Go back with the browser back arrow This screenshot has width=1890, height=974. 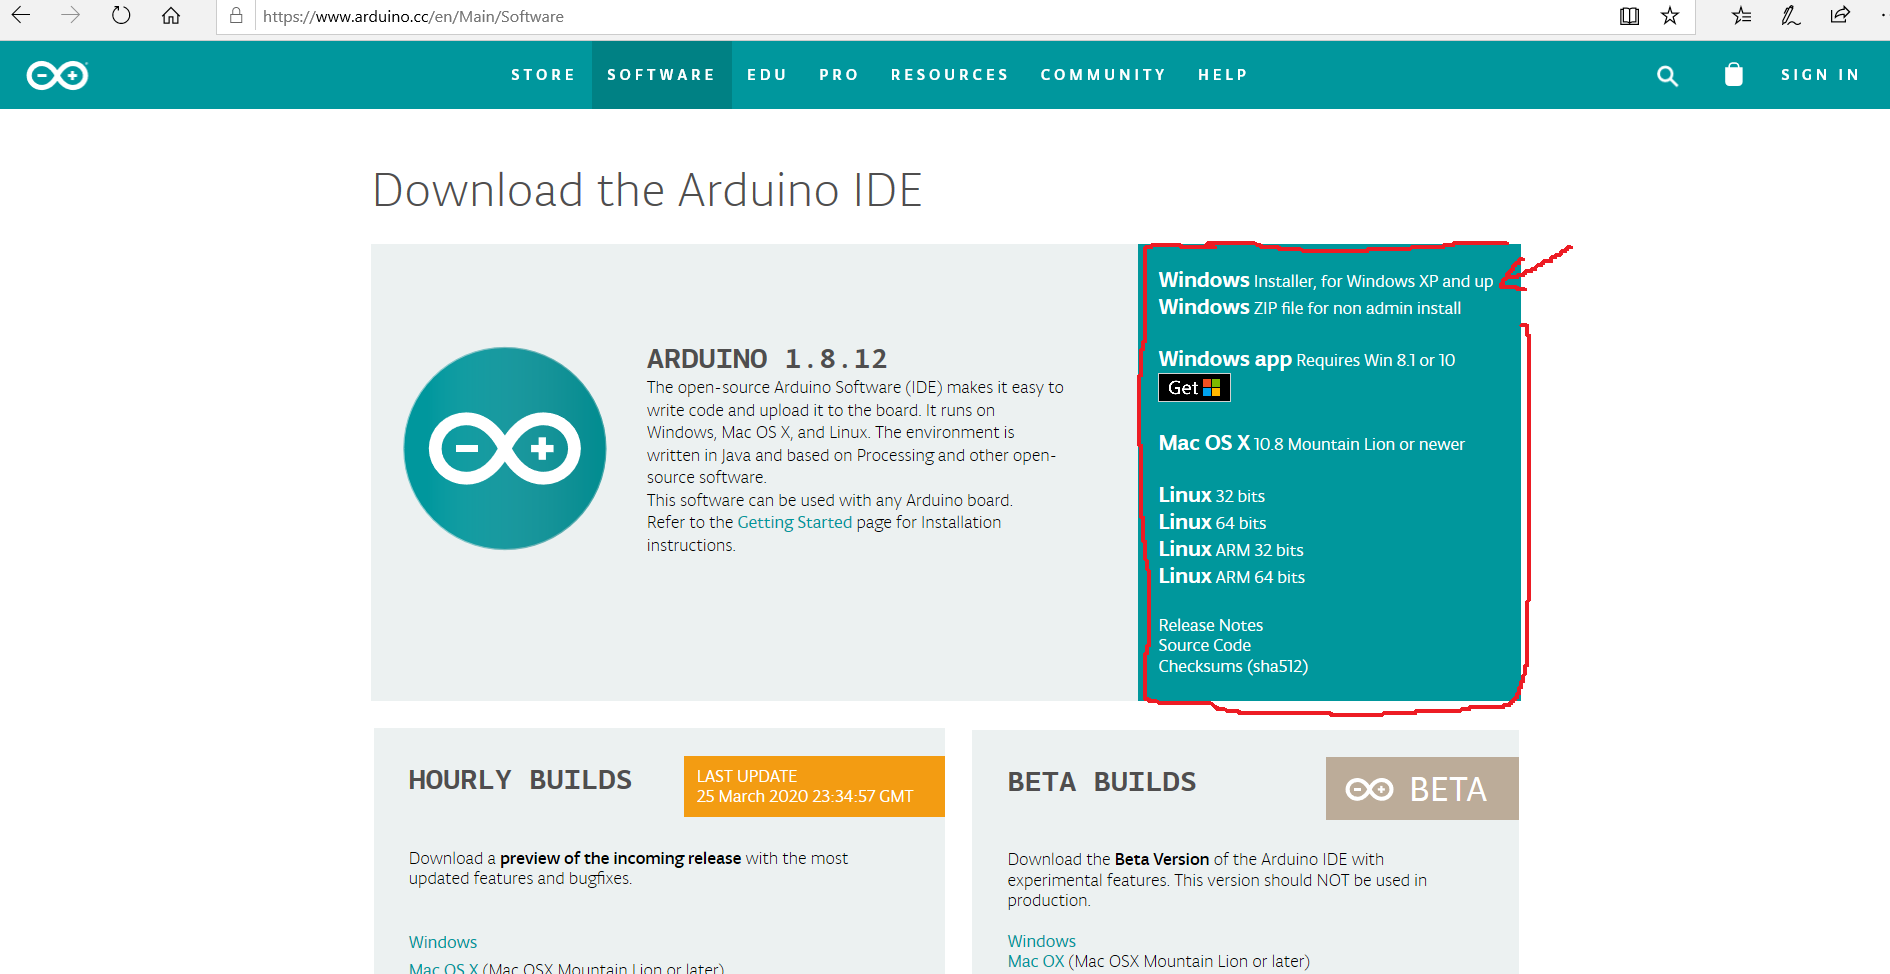(x=21, y=16)
